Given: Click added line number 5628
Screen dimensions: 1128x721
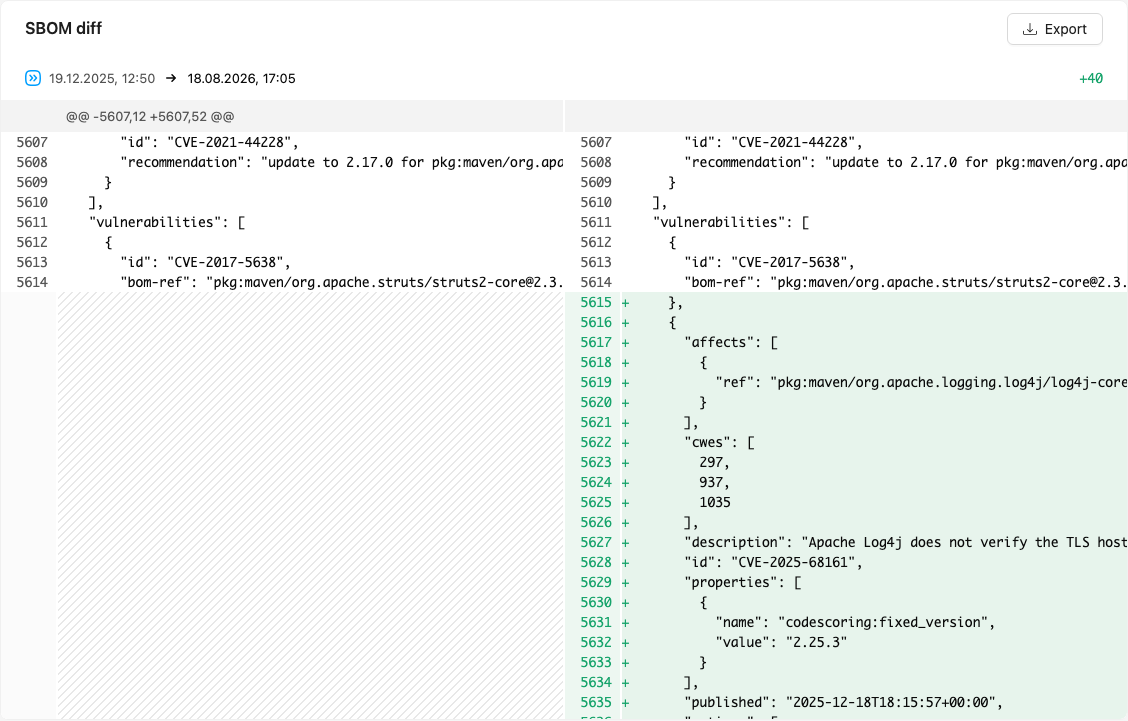Looking at the screenshot, I should coord(596,562).
